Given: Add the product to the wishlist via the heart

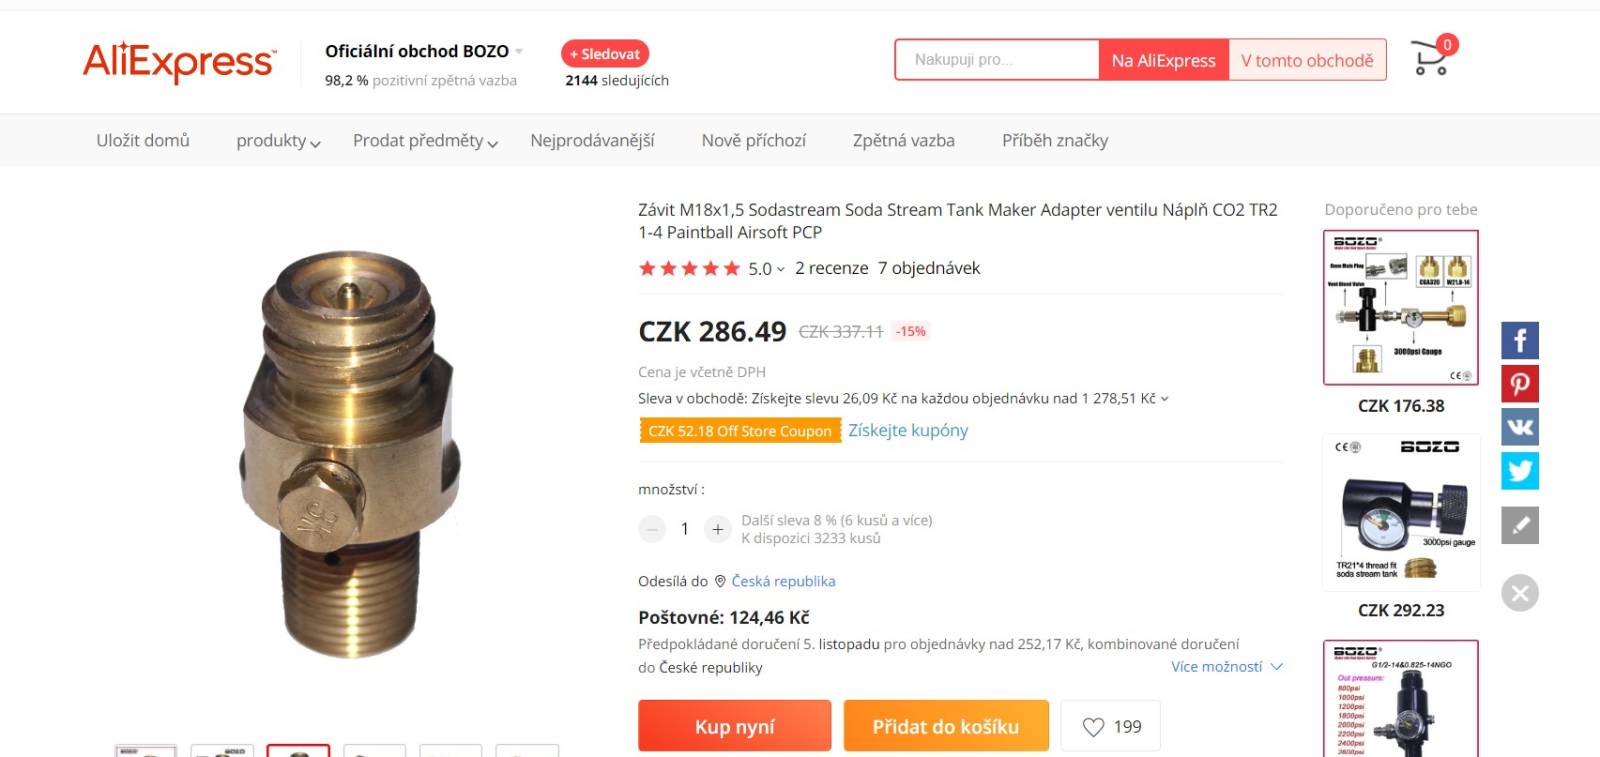Looking at the screenshot, I should 1111,727.
